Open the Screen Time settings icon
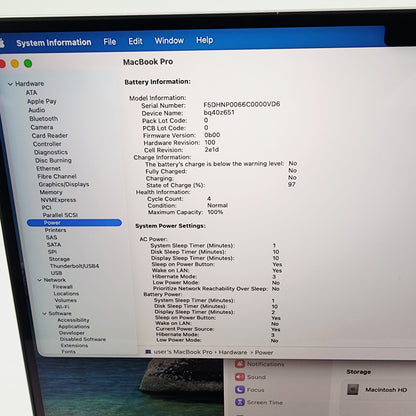The width and height of the screenshot is (416, 416). pyautogui.click(x=240, y=402)
